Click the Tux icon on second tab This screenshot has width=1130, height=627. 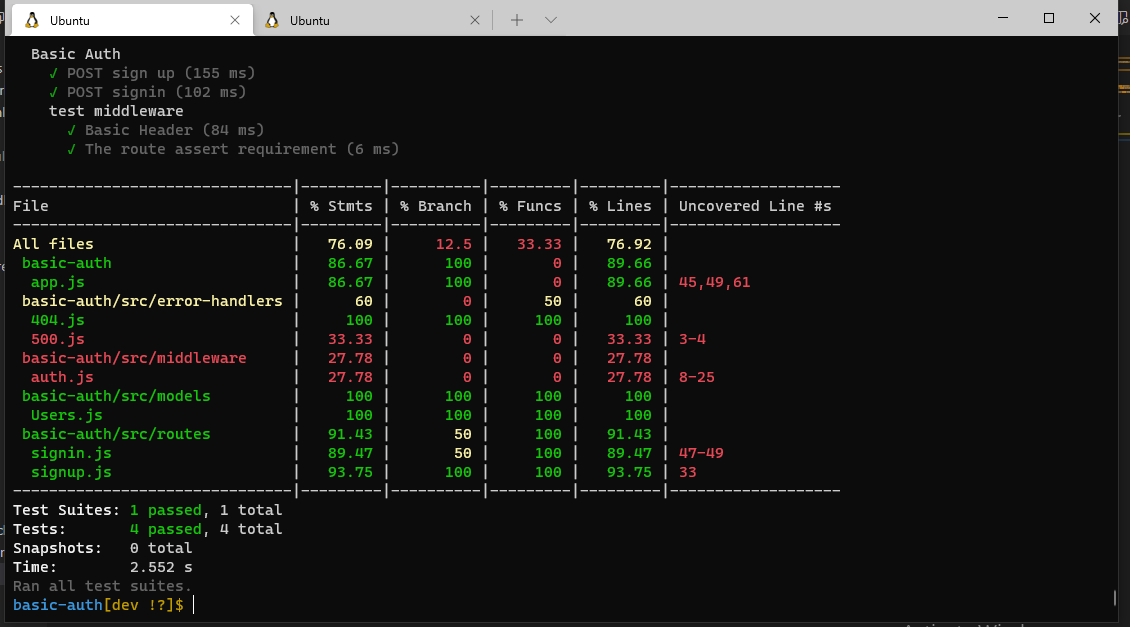272,20
